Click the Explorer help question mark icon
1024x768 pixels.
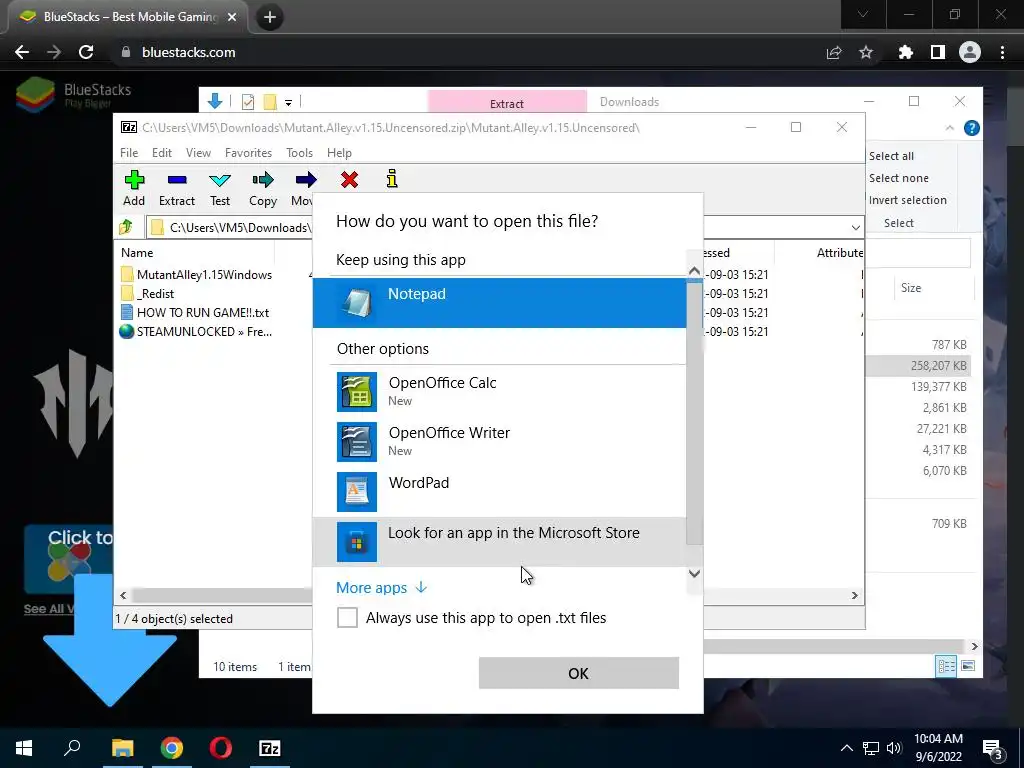[972, 128]
